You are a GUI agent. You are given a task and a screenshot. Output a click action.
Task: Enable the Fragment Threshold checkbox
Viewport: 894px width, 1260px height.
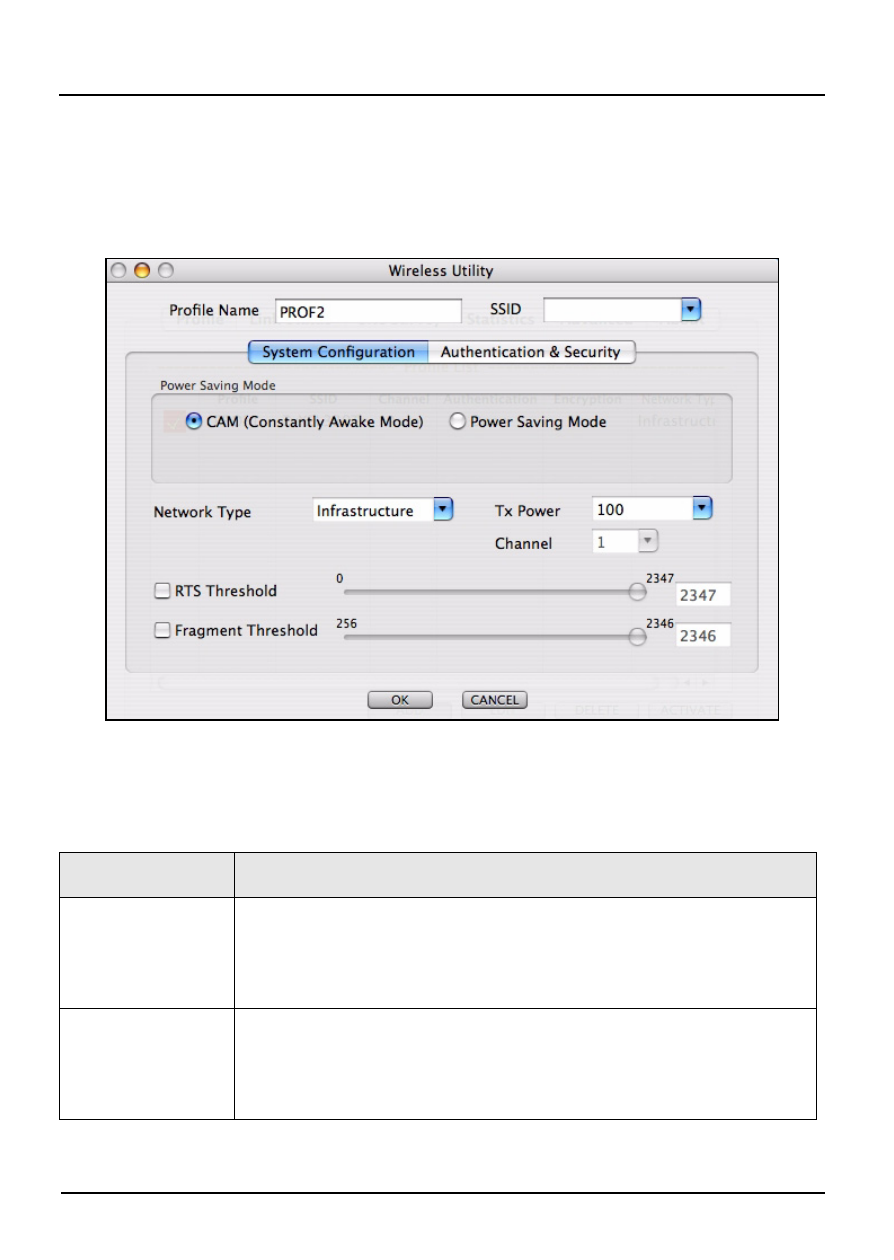tap(162, 631)
